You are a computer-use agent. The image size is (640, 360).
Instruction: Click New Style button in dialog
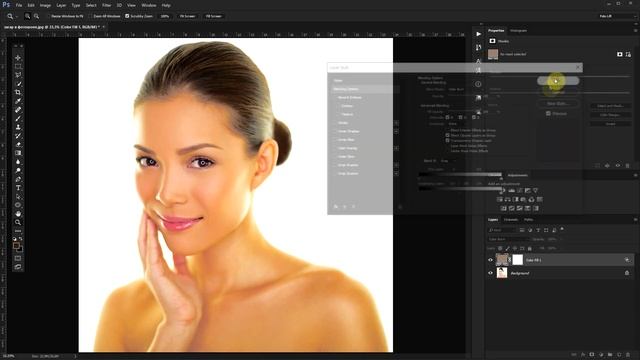[558, 104]
